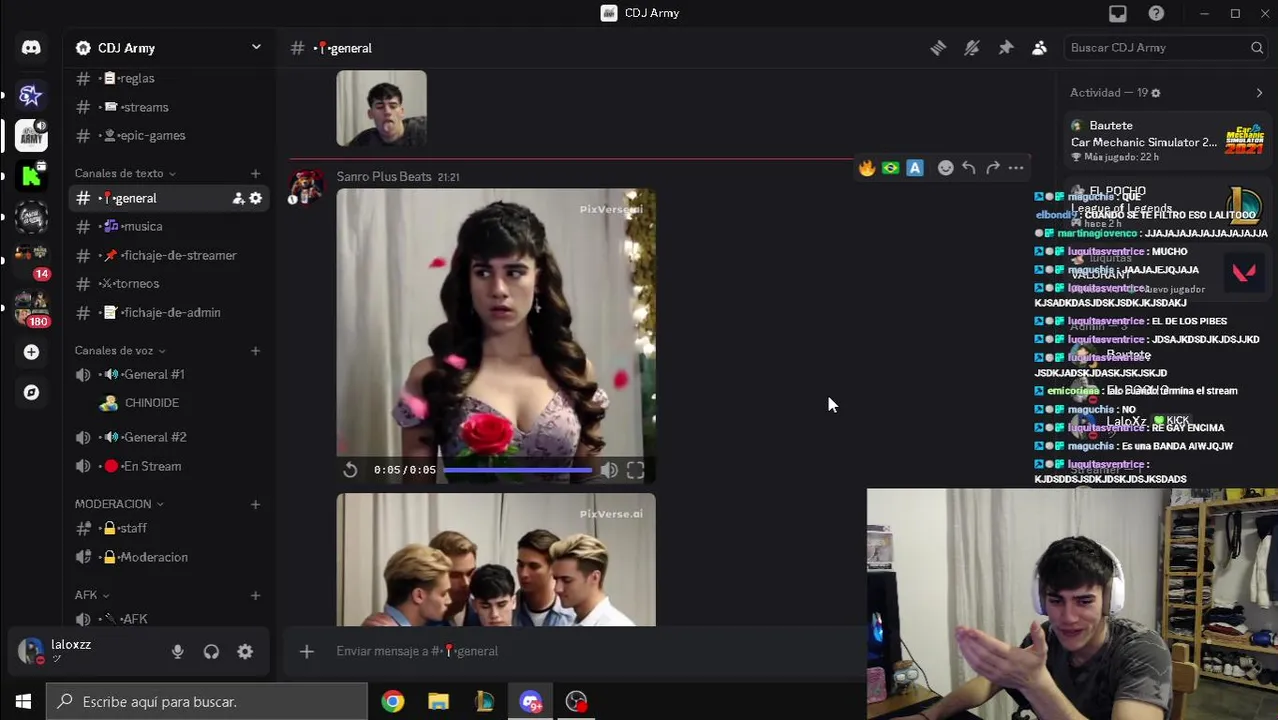Open help question mark icon

click(1156, 13)
